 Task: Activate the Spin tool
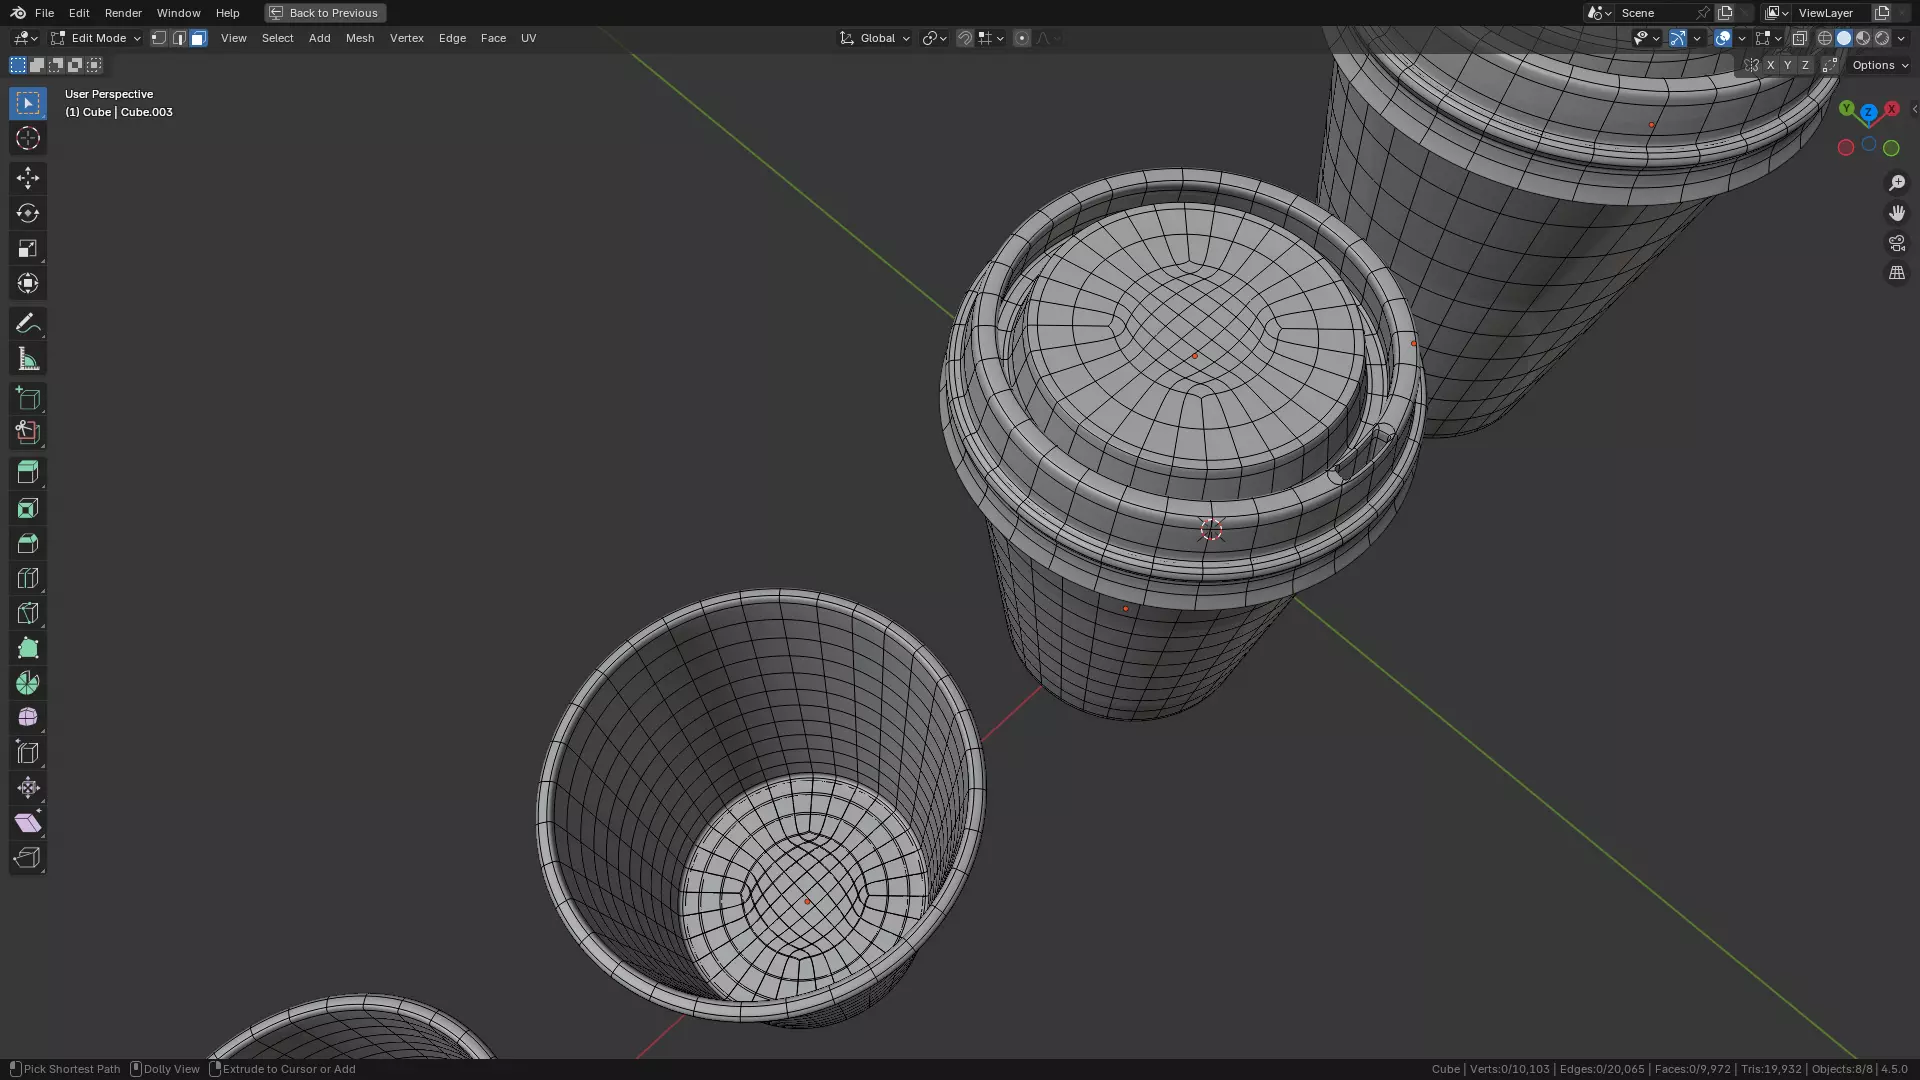point(28,683)
